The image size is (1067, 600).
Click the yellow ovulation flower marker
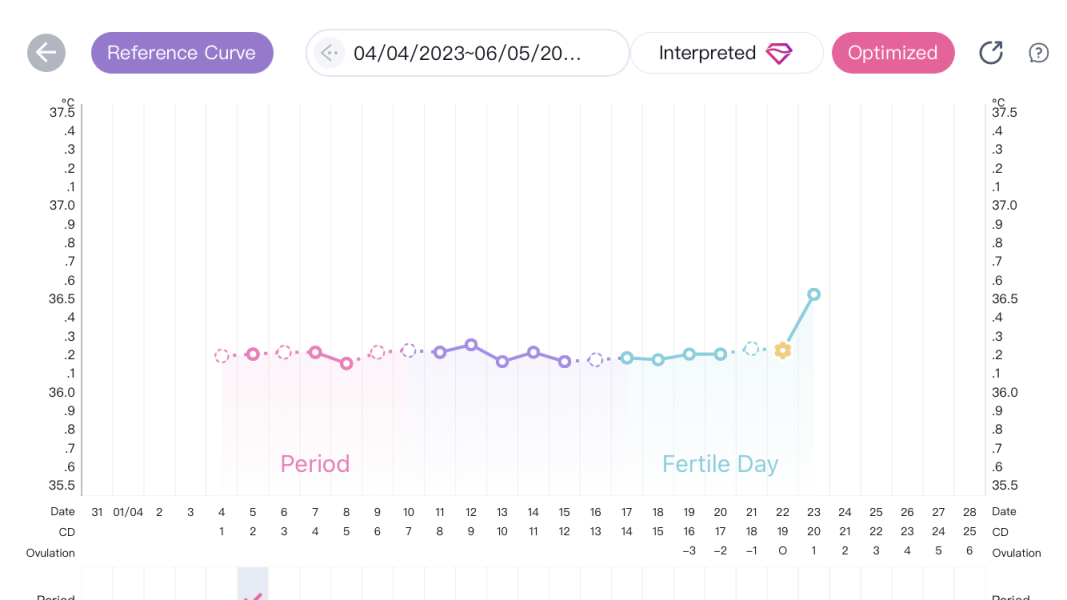pyautogui.click(x=783, y=351)
